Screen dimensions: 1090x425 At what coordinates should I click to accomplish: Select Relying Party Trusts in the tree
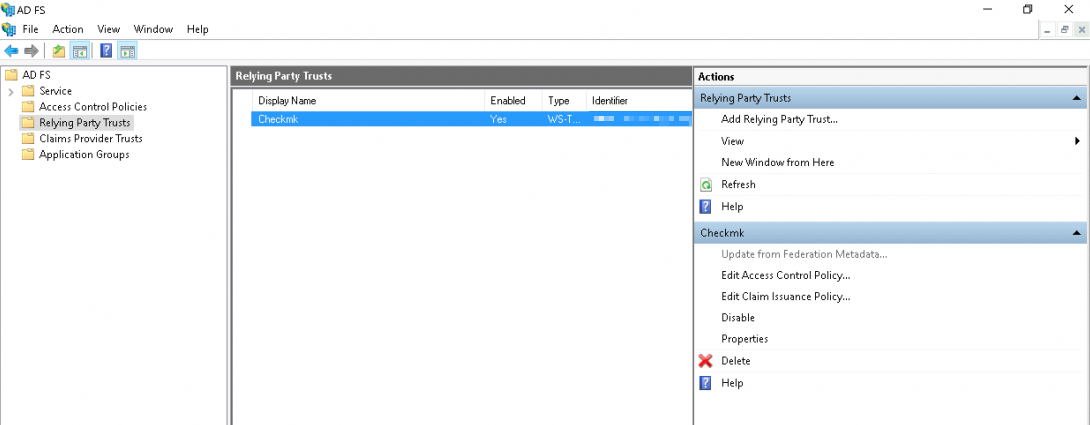point(85,122)
